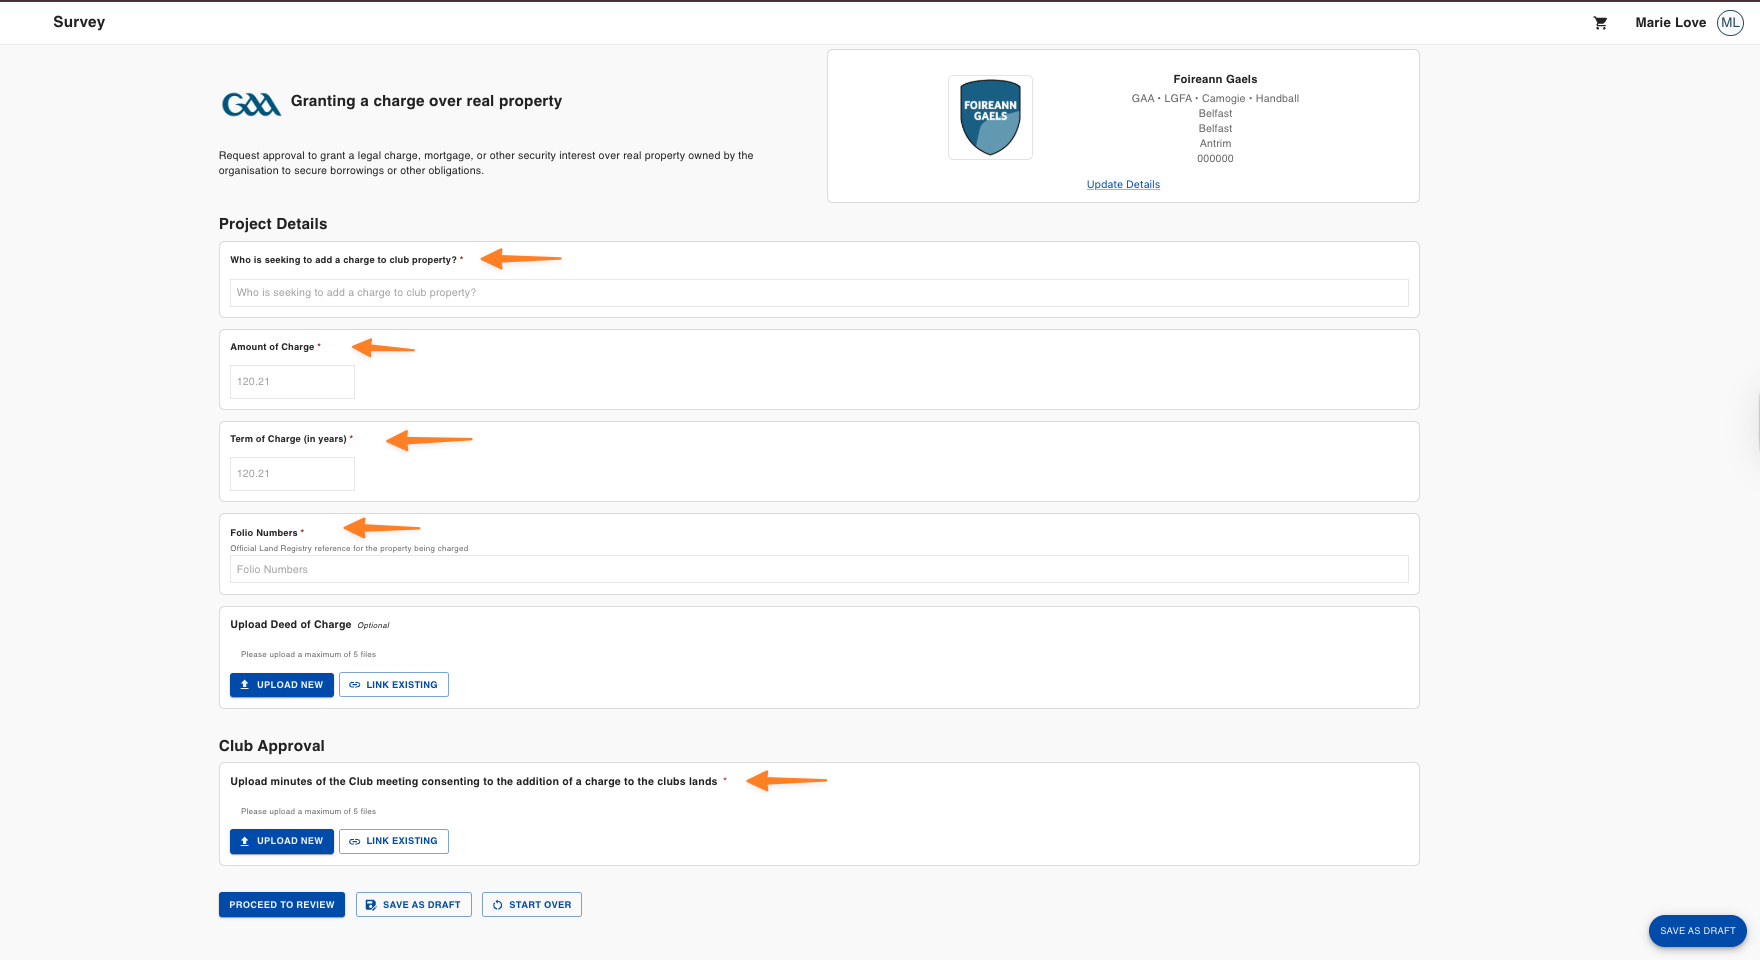The height and width of the screenshot is (960, 1760).
Task: Select the 'Project Details' section heading
Action: 273,224
